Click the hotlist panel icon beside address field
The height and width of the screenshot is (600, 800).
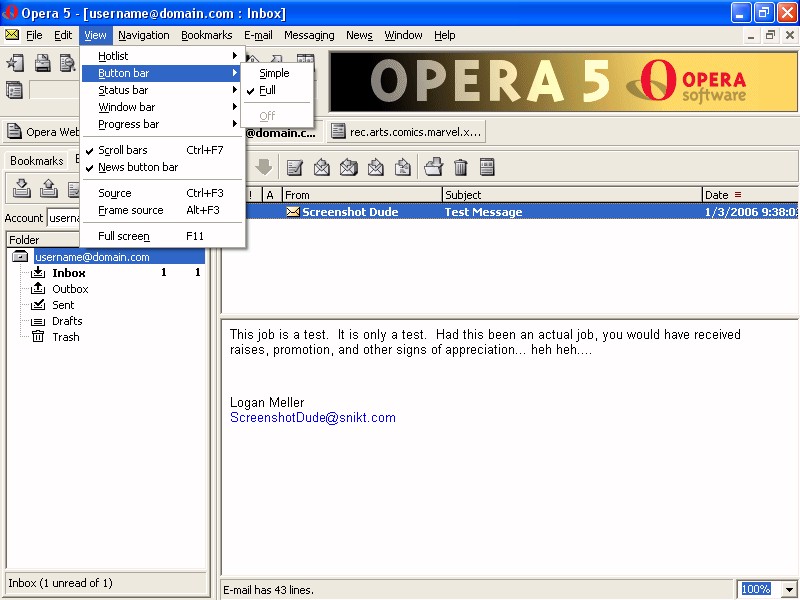click(x=14, y=90)
